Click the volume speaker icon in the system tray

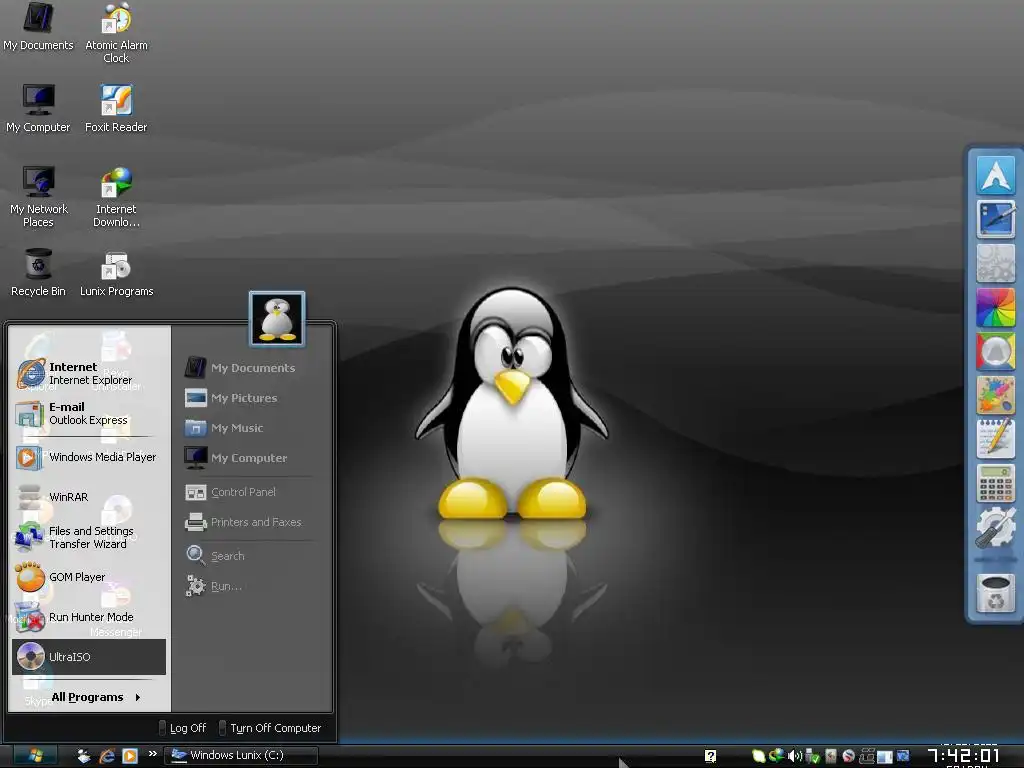(x=795, y=756)
